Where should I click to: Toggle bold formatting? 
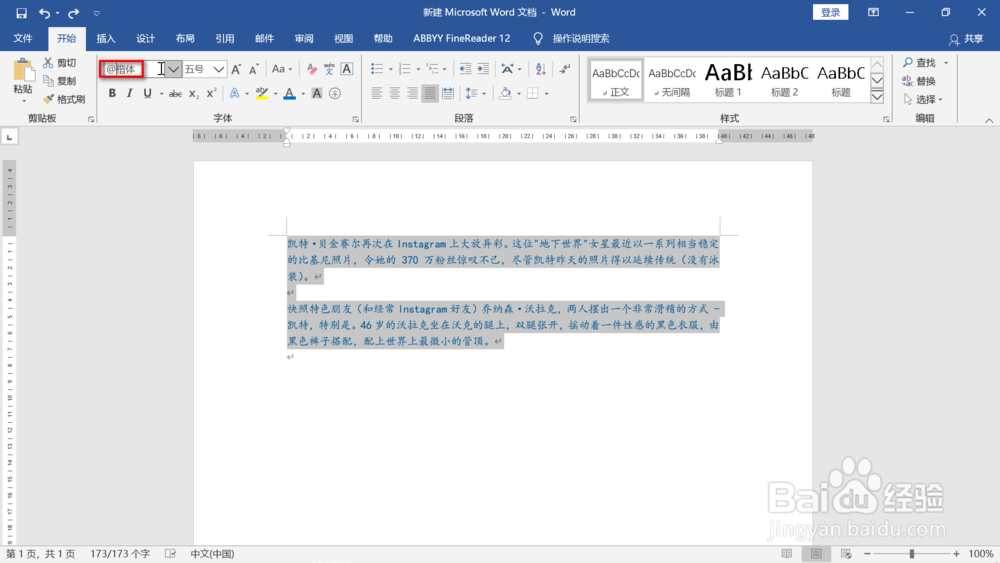[x=112, y=94]
